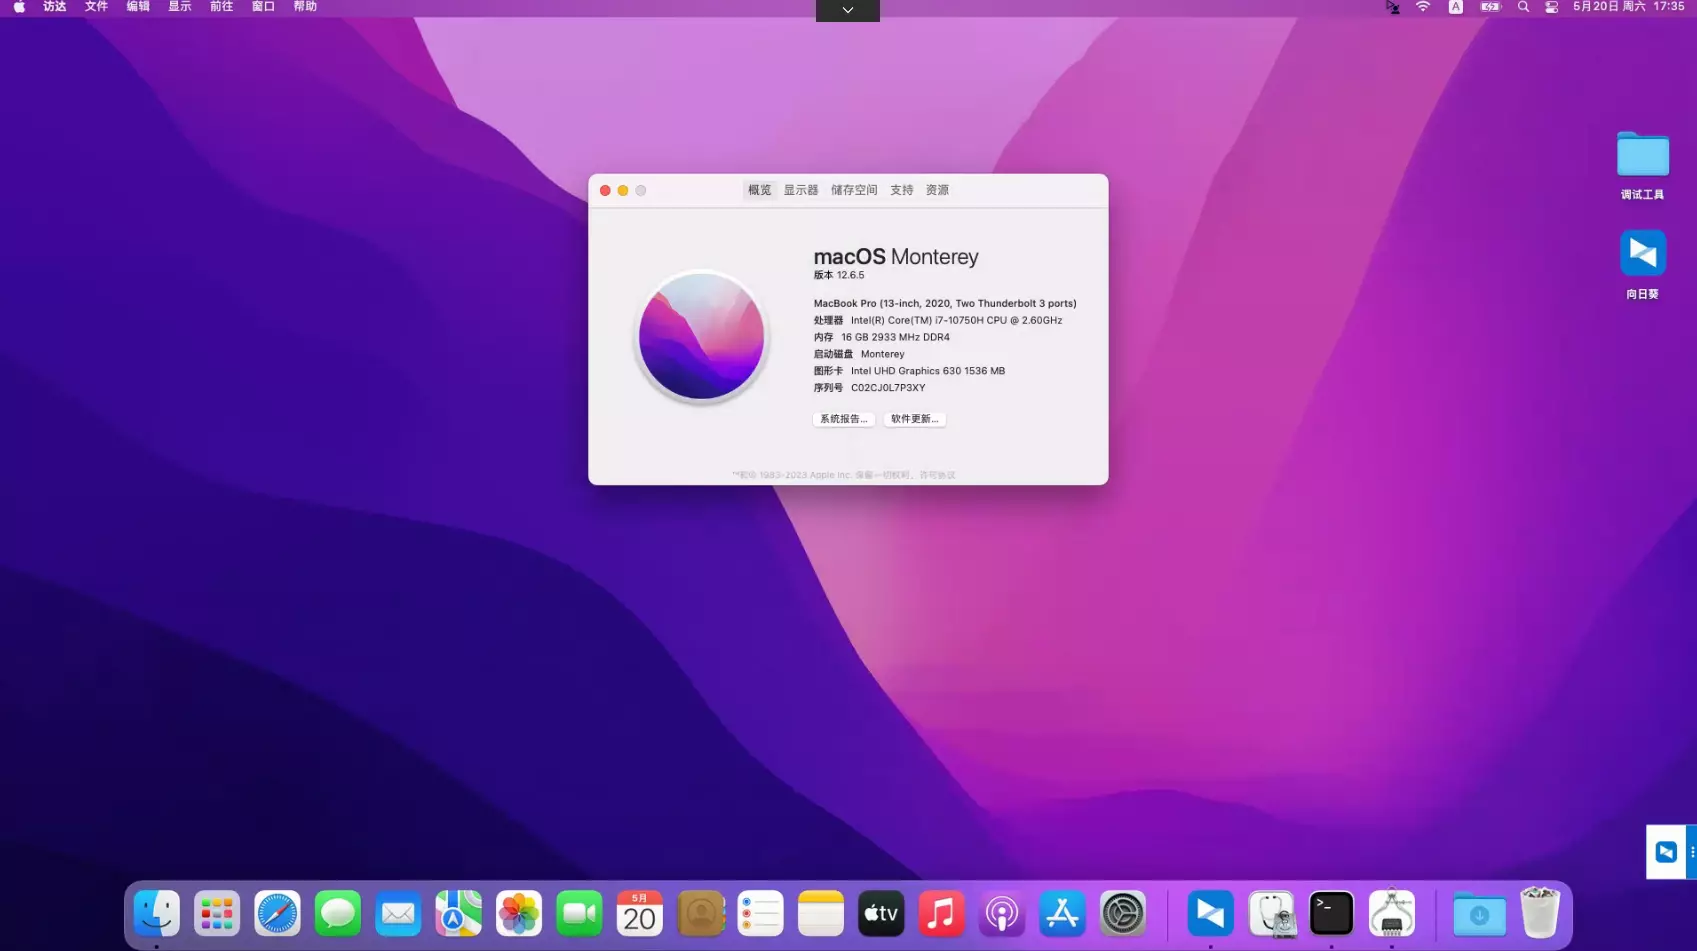Image resolution: width=1697 pixels, height=951 pixels.
Task: Expand the hidden menu bar chevron at top center
Action: 847,10
